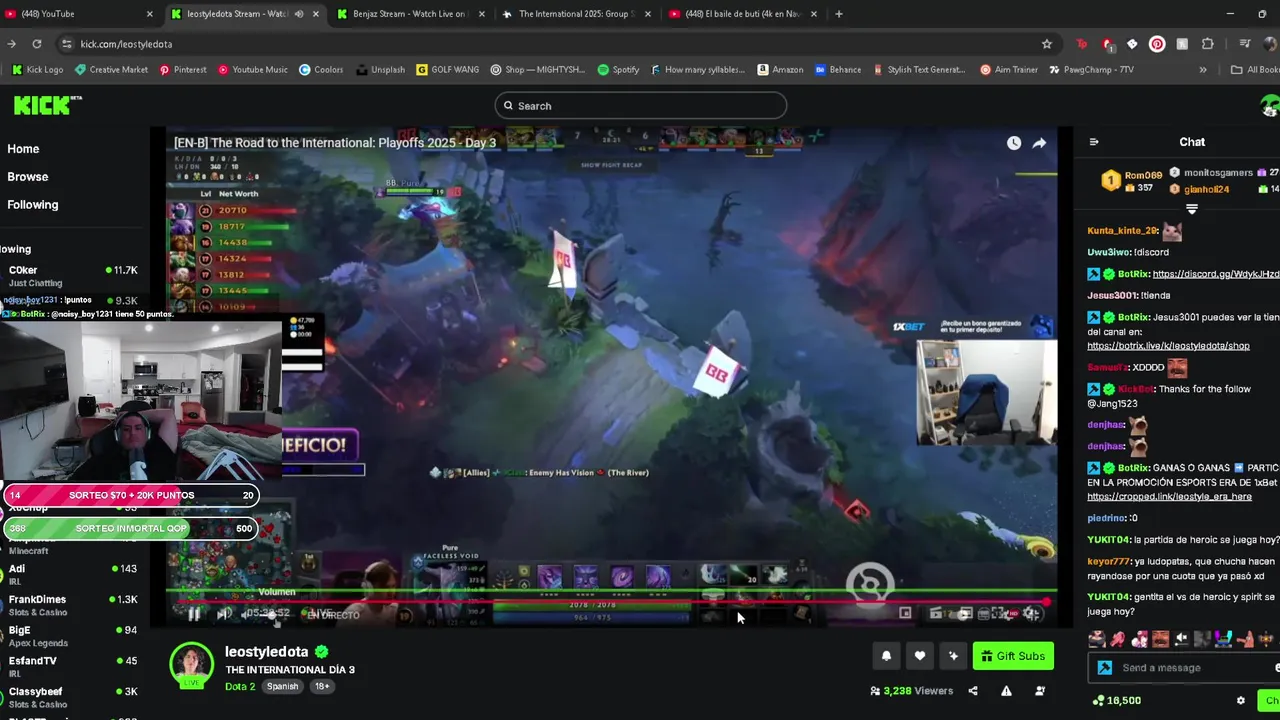Report stream with warning triangle icon
This screenshot has width=1280, height=720.
tap(1006, 691)
